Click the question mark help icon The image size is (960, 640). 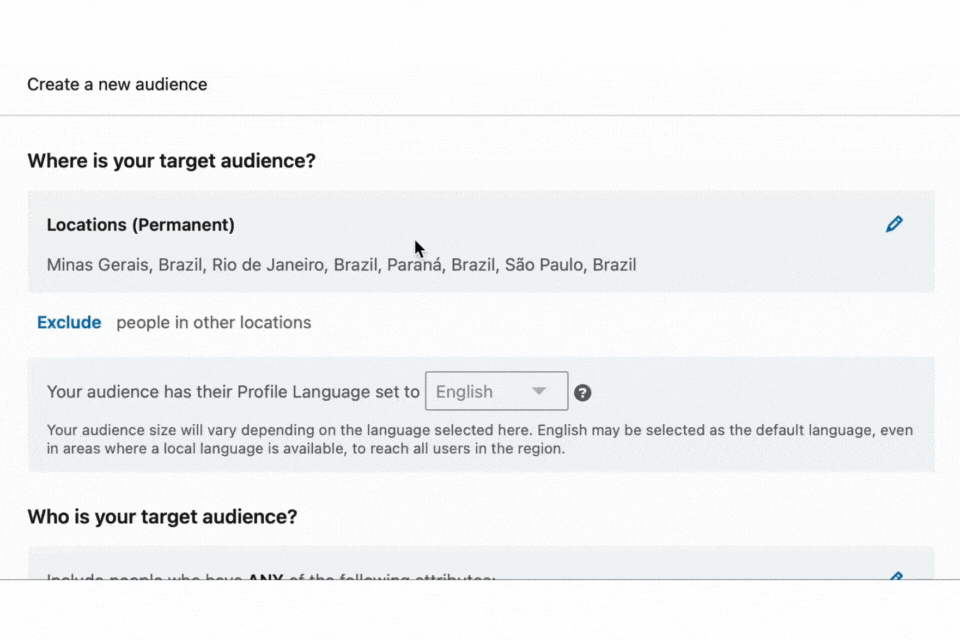(x=583, y=393)
